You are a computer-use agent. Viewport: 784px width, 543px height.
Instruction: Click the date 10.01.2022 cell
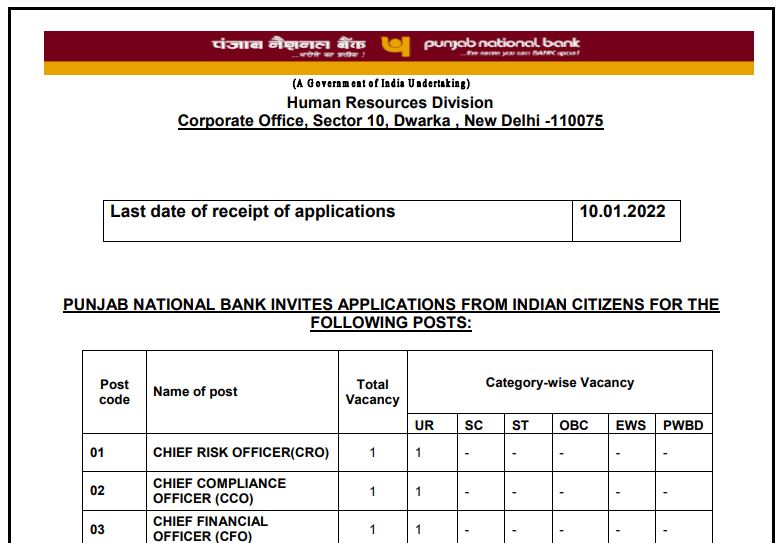[x=626, y=221]
